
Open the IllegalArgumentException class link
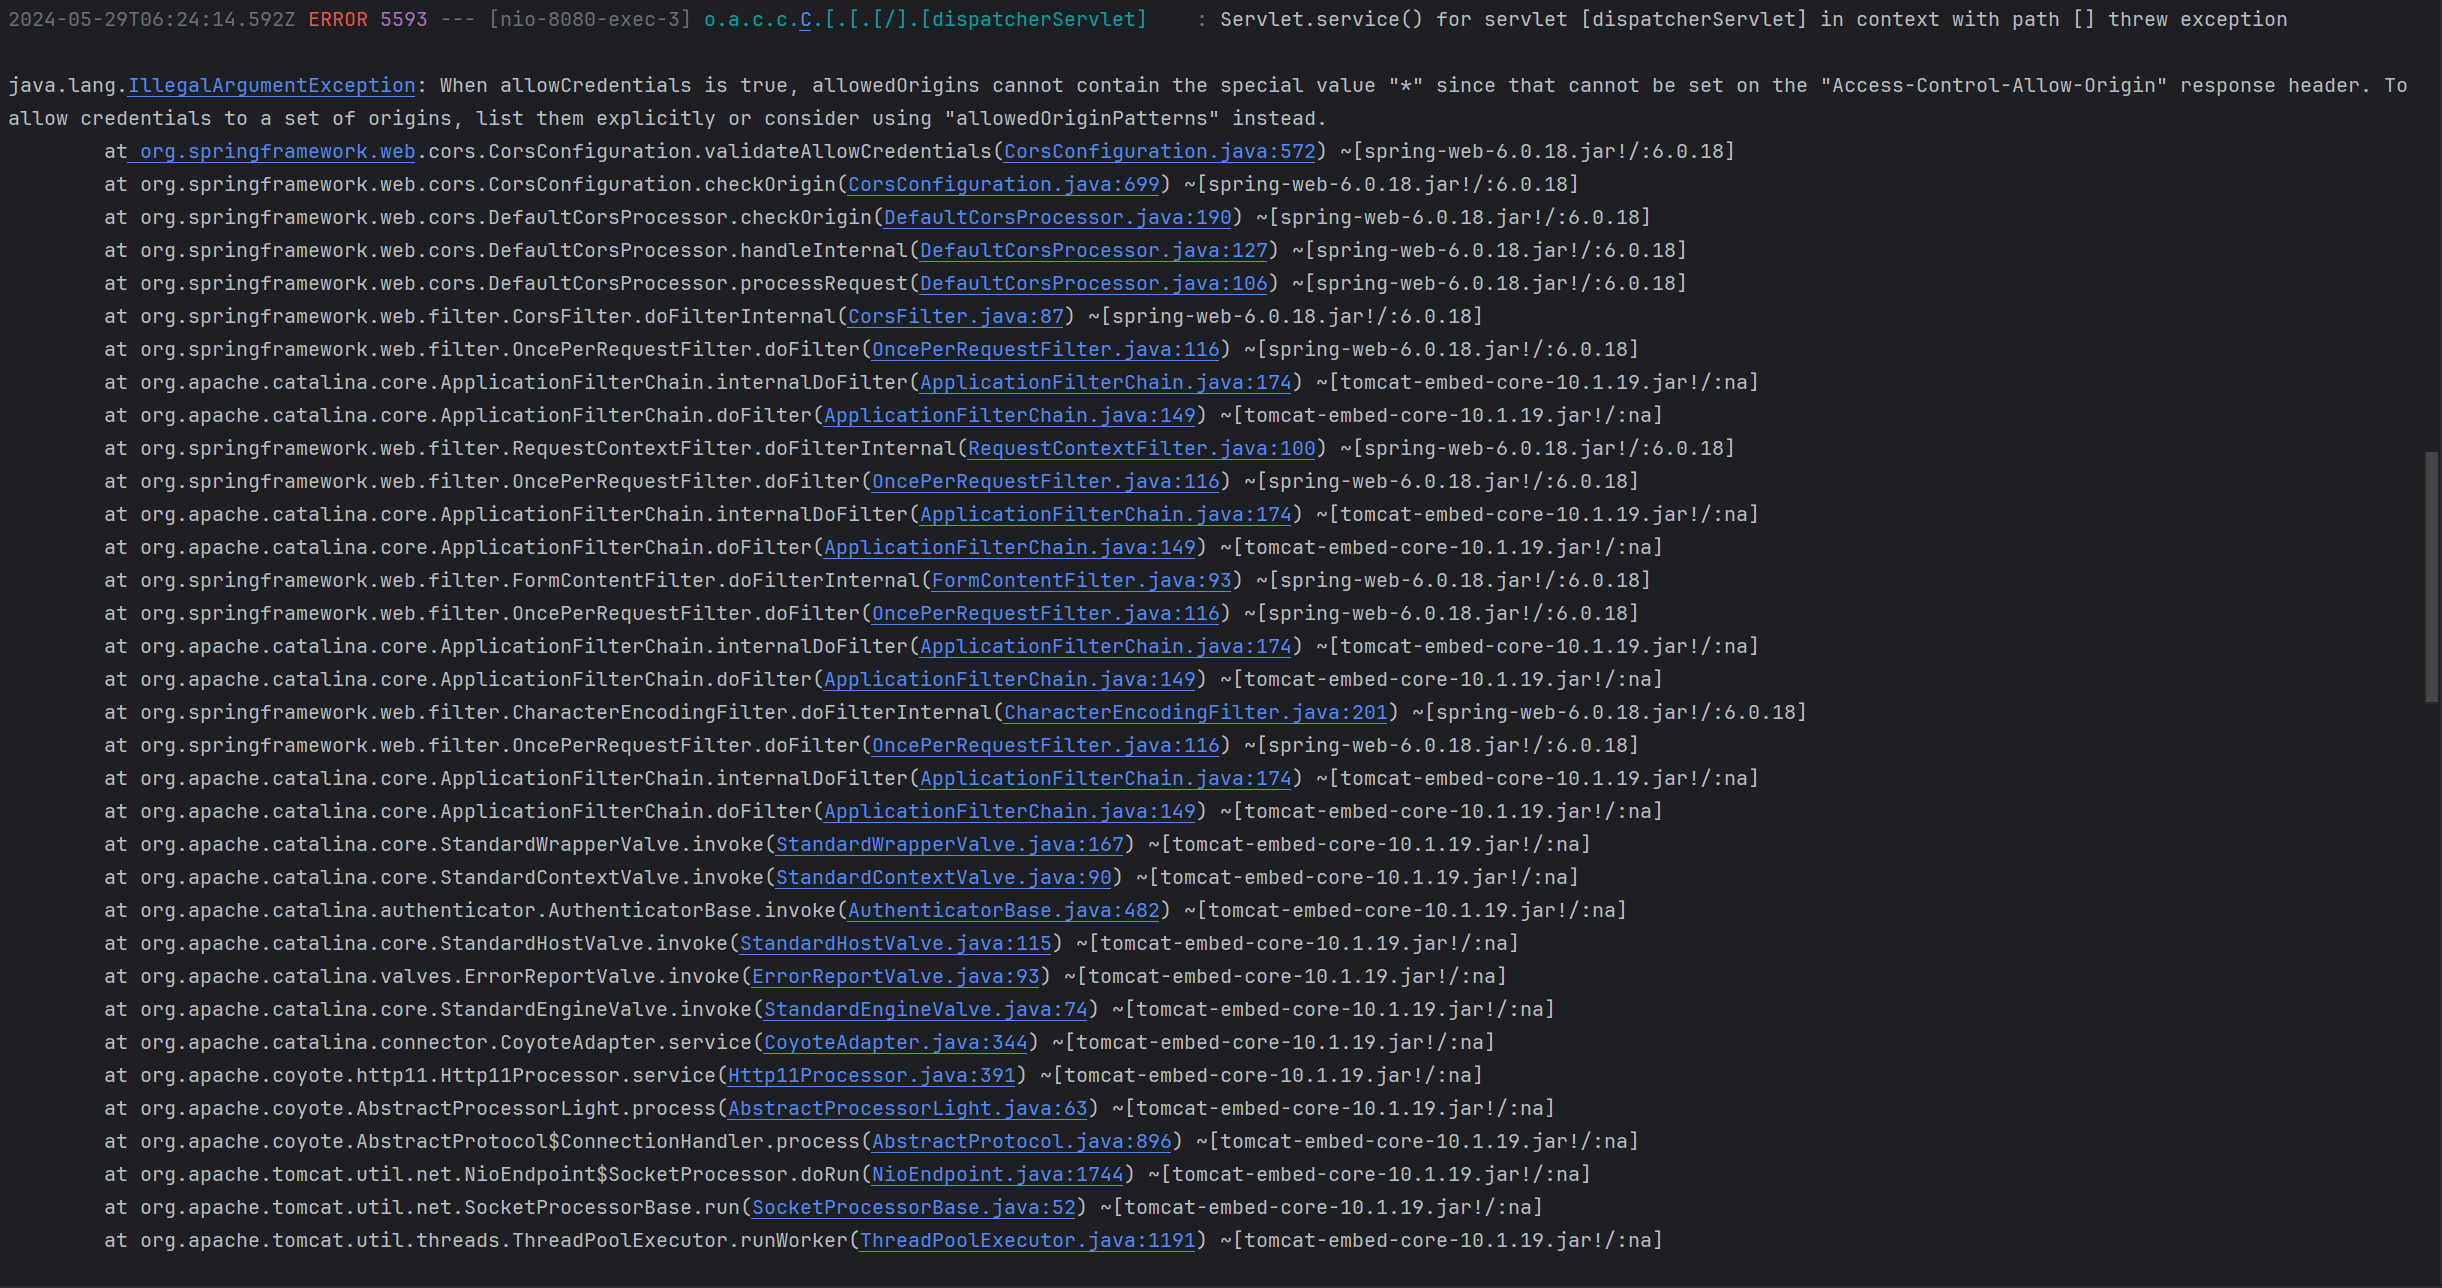[x=271, y=86]
